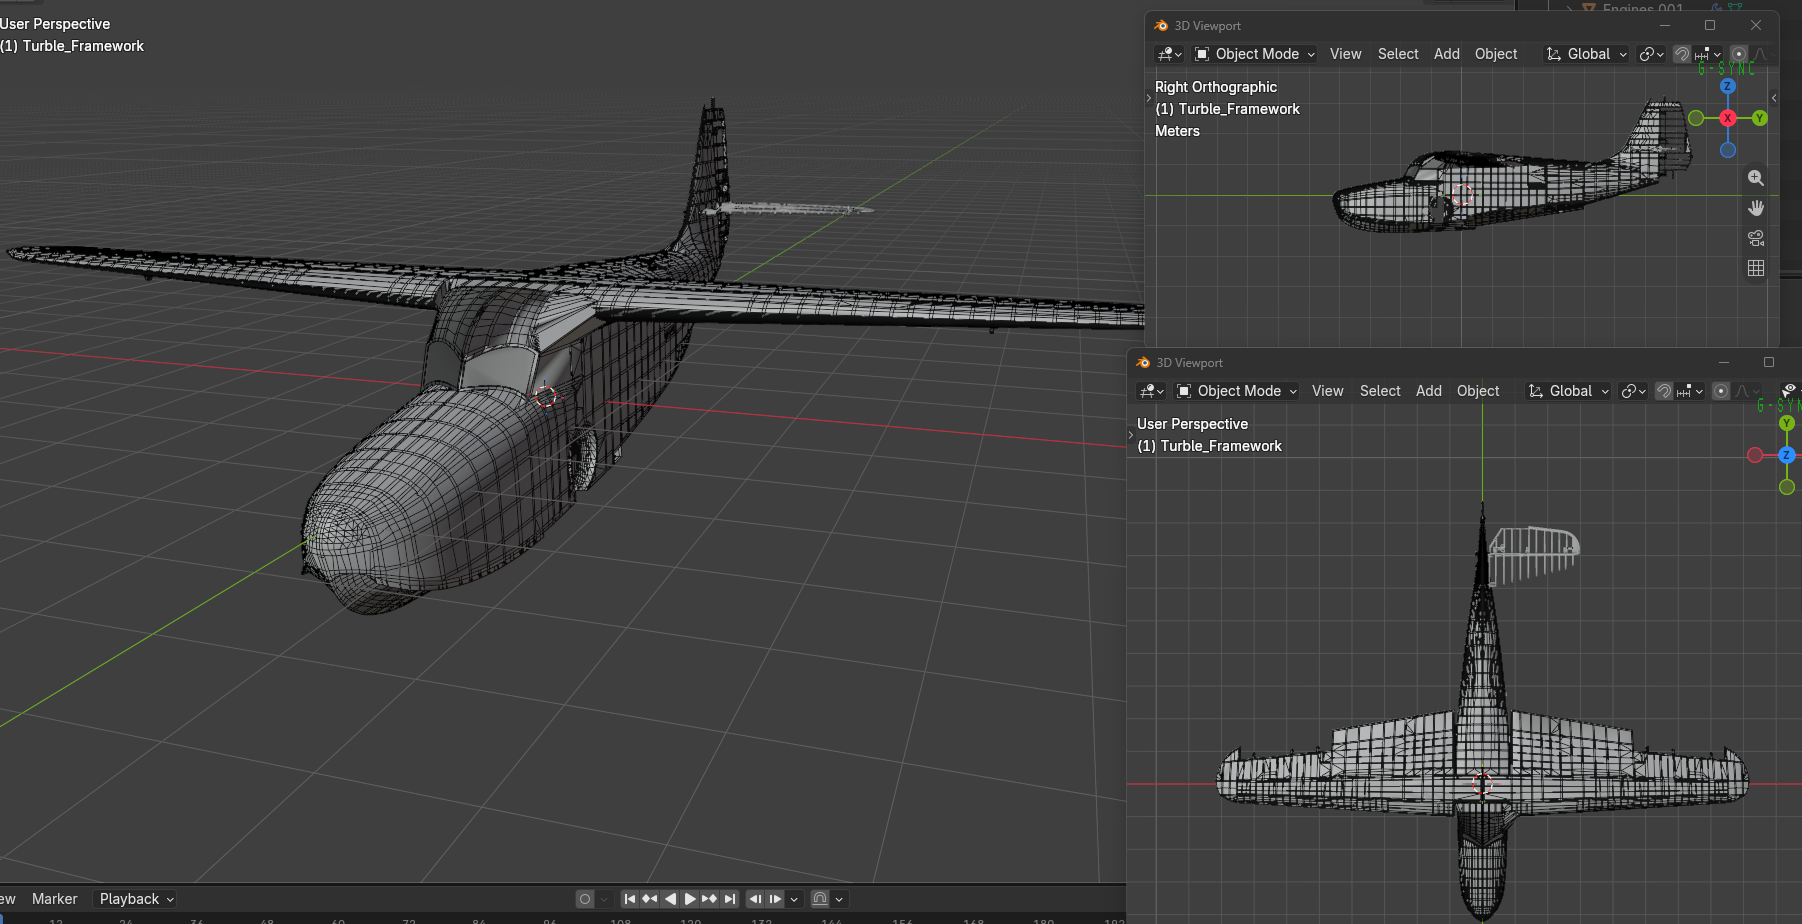Image resolution: width=1802 pixels, height=924 pixels.
Task: Toggle auto keying record button
Action: point(585,899)
